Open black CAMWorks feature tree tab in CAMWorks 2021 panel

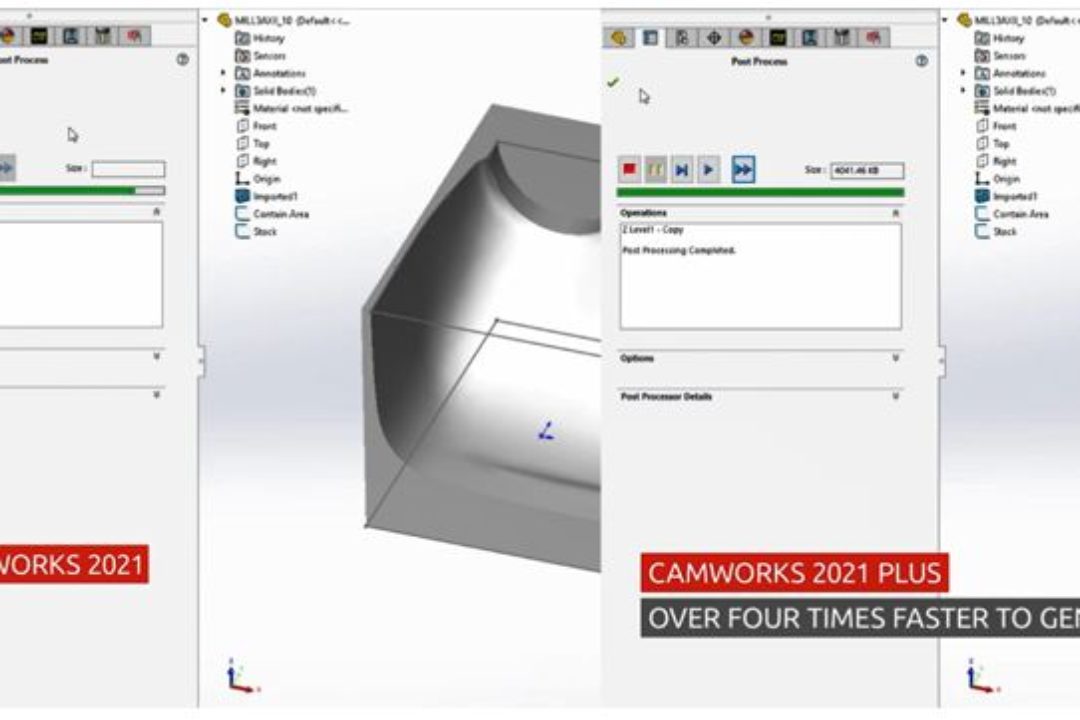pyautogui.click(x=39, y=36)
